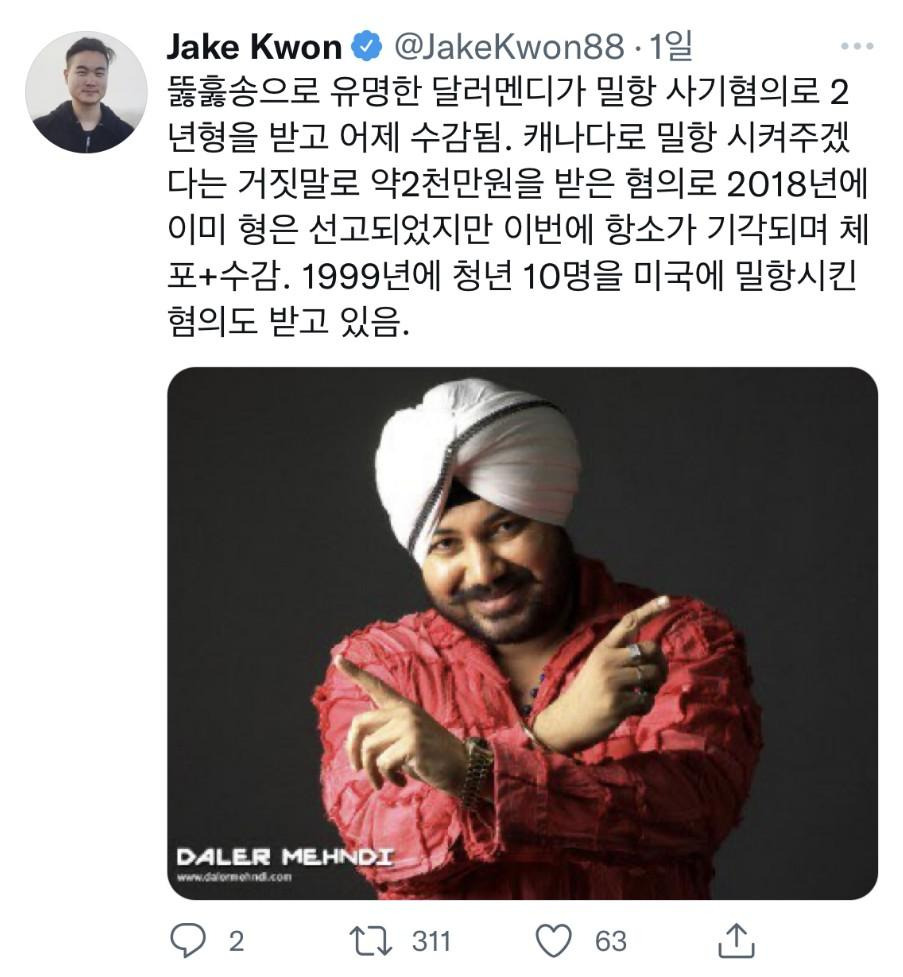
Task: Tap the share upload icon
Action: click(736, 940)
